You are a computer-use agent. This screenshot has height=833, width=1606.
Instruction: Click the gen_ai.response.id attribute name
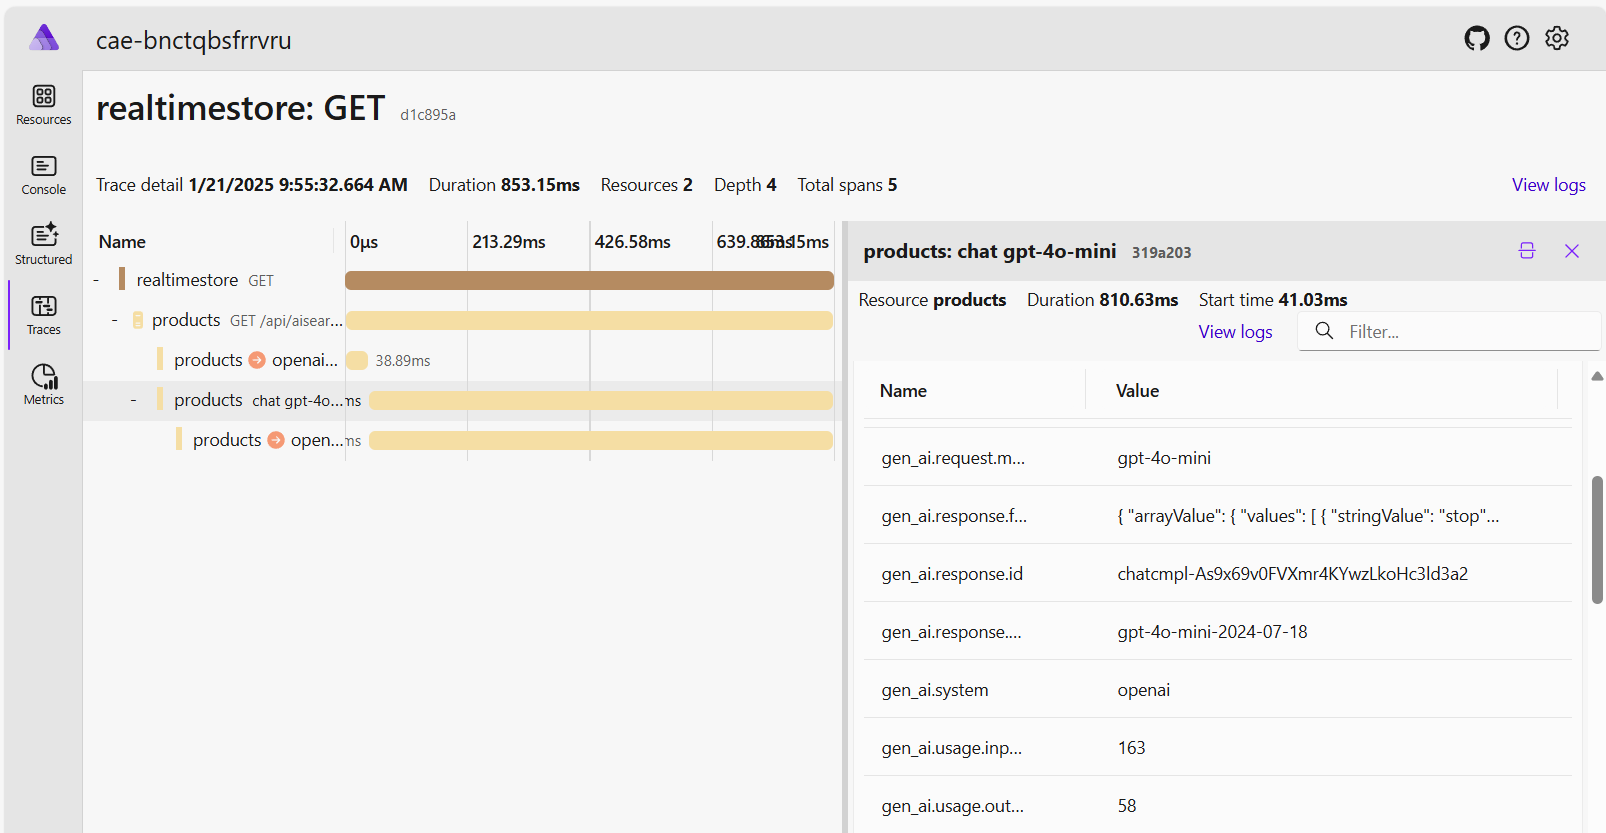tap(952, 574)
